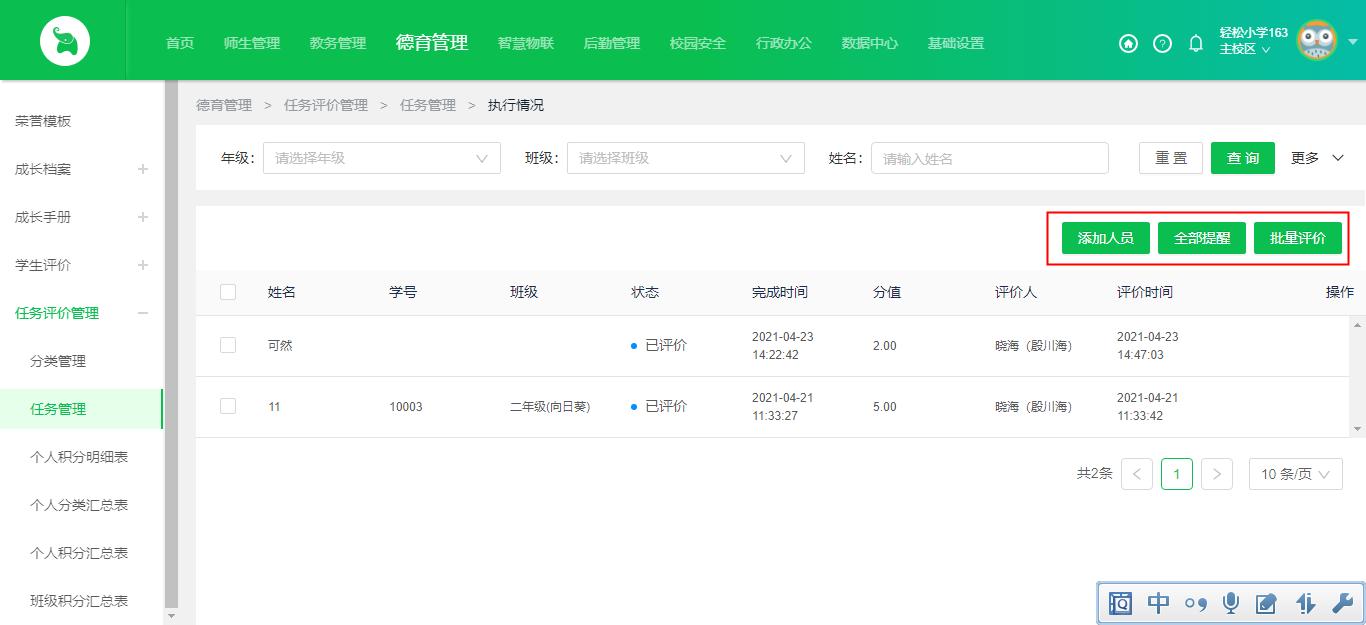Screen dimensions: 1366x625
Task: Toggle full/half-width mode on IME bar
Action: click(x=1304, y=603)
